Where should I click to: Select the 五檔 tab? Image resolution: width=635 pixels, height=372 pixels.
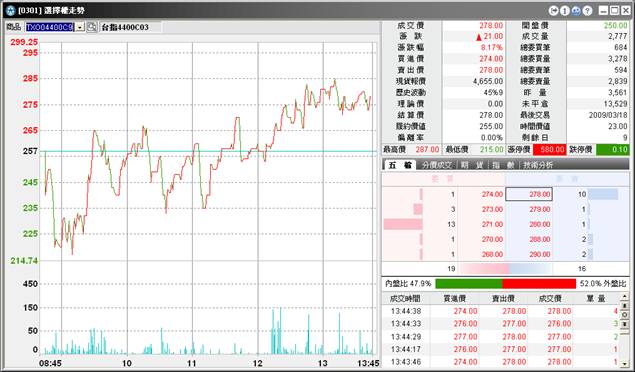(400, 165)
